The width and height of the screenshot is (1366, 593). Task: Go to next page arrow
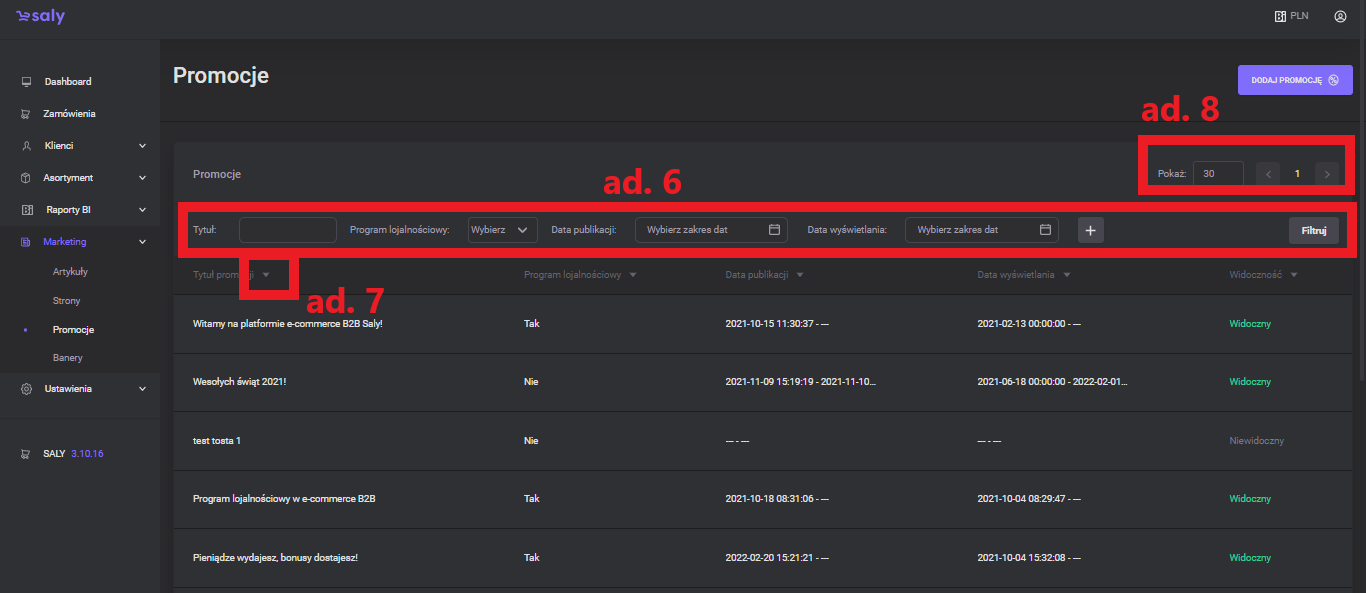point(1327,174)
